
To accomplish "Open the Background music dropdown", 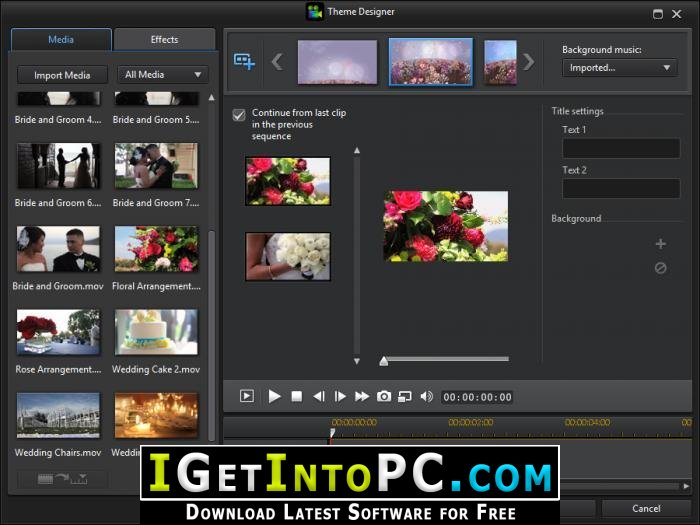I will (x=620, y=68).
